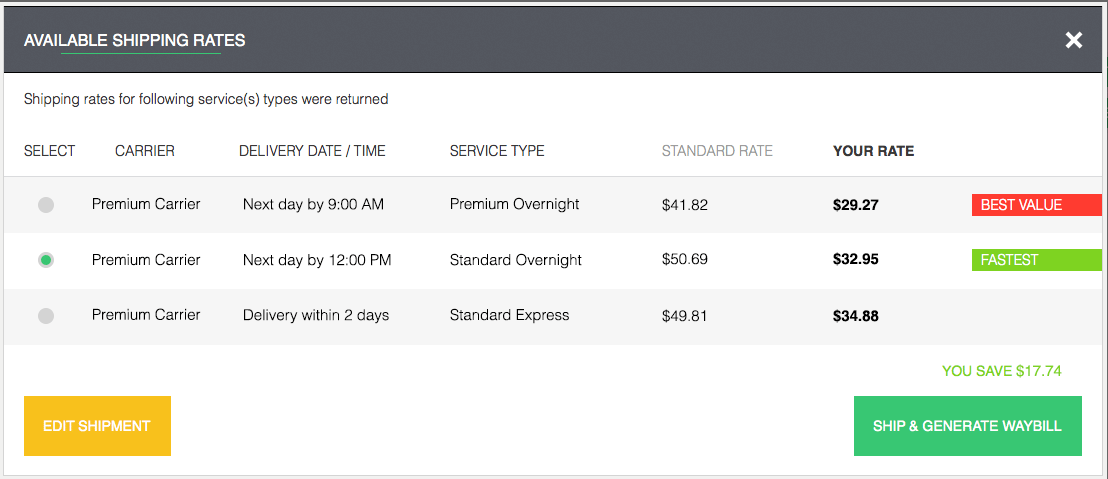Click the Select column header

click(x=49, y=151)
